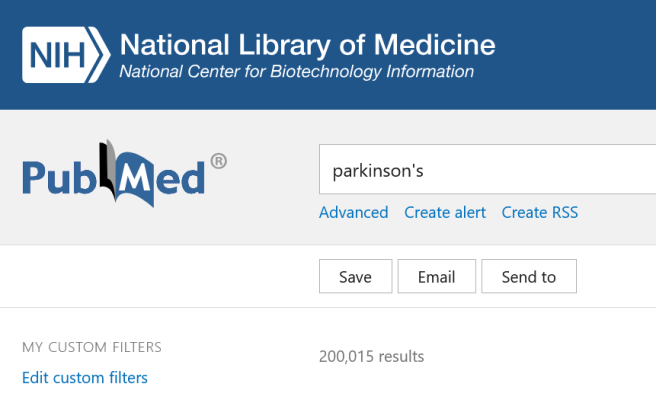Click the NIH logo's arrow chevron
This screenshot has height=403, width=656.
click(x=98, y=55)
